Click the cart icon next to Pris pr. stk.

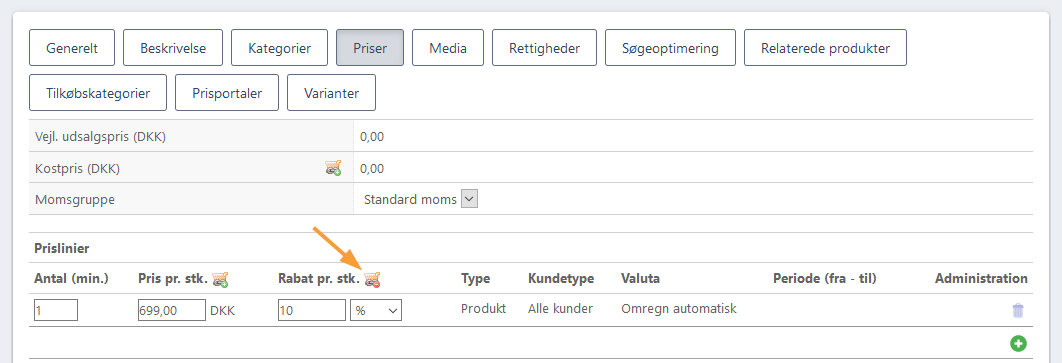click(220, 278)
